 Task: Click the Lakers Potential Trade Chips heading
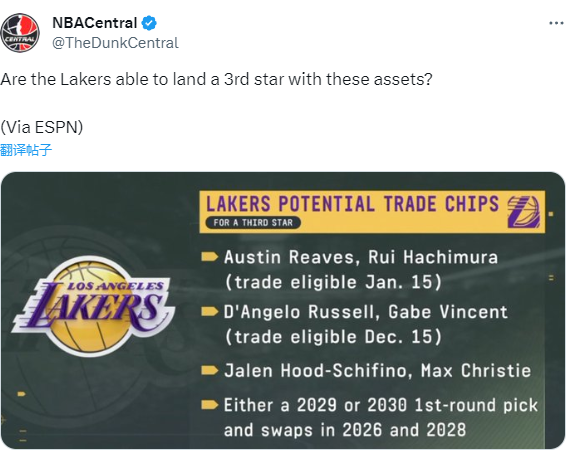point(352,204)
